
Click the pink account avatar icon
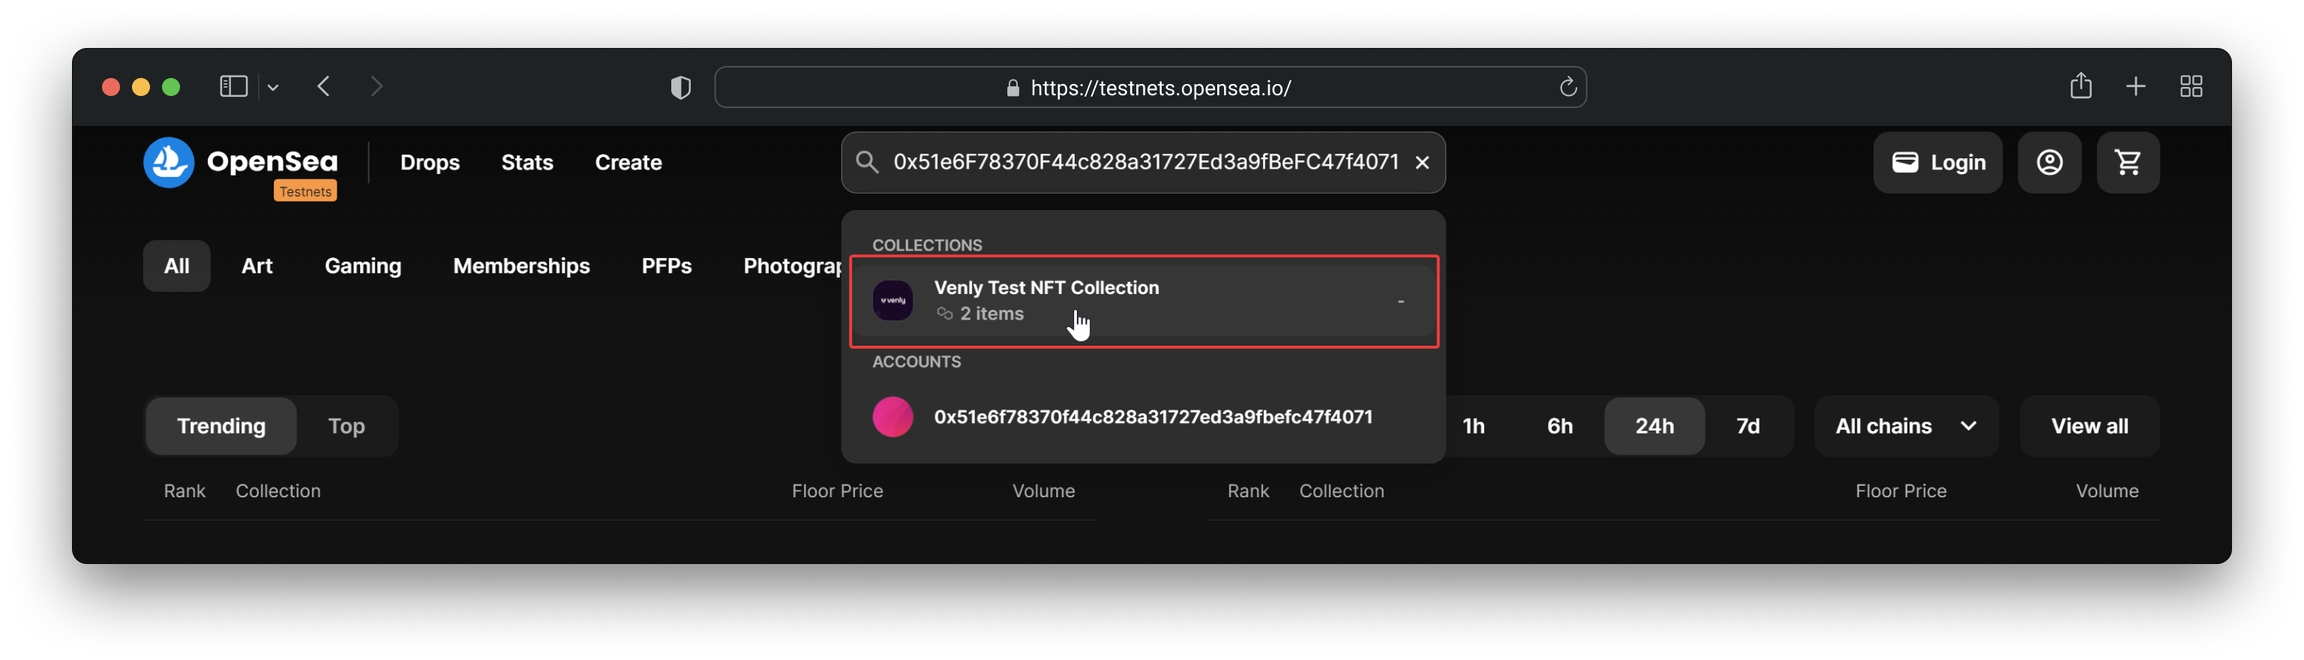892,417
